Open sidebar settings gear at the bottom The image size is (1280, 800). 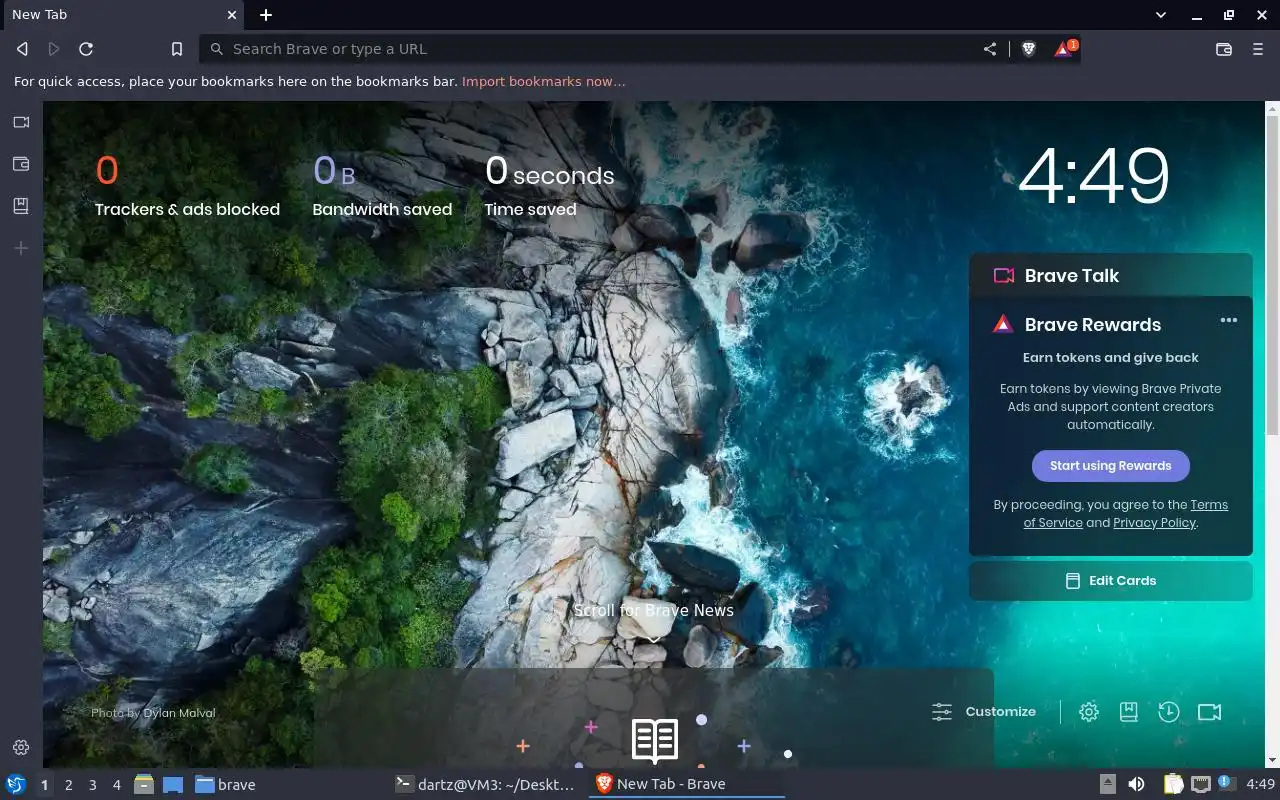click(x=21, y=747)
